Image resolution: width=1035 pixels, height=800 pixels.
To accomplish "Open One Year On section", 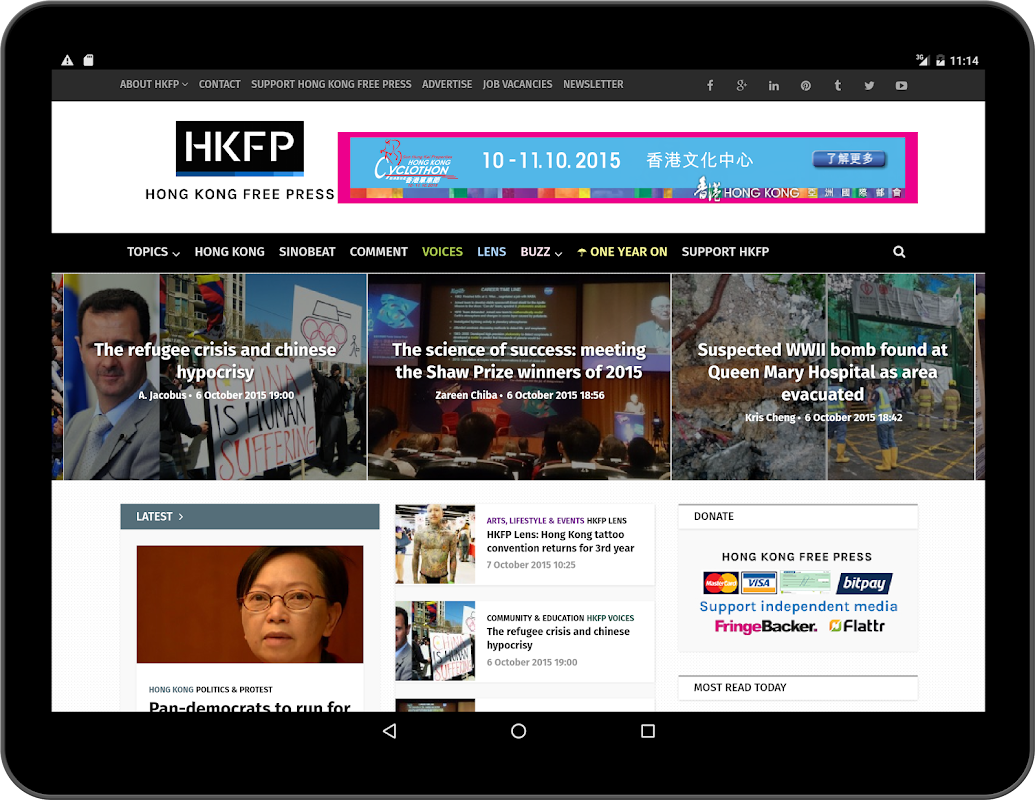I will click(x=622, y=251).
